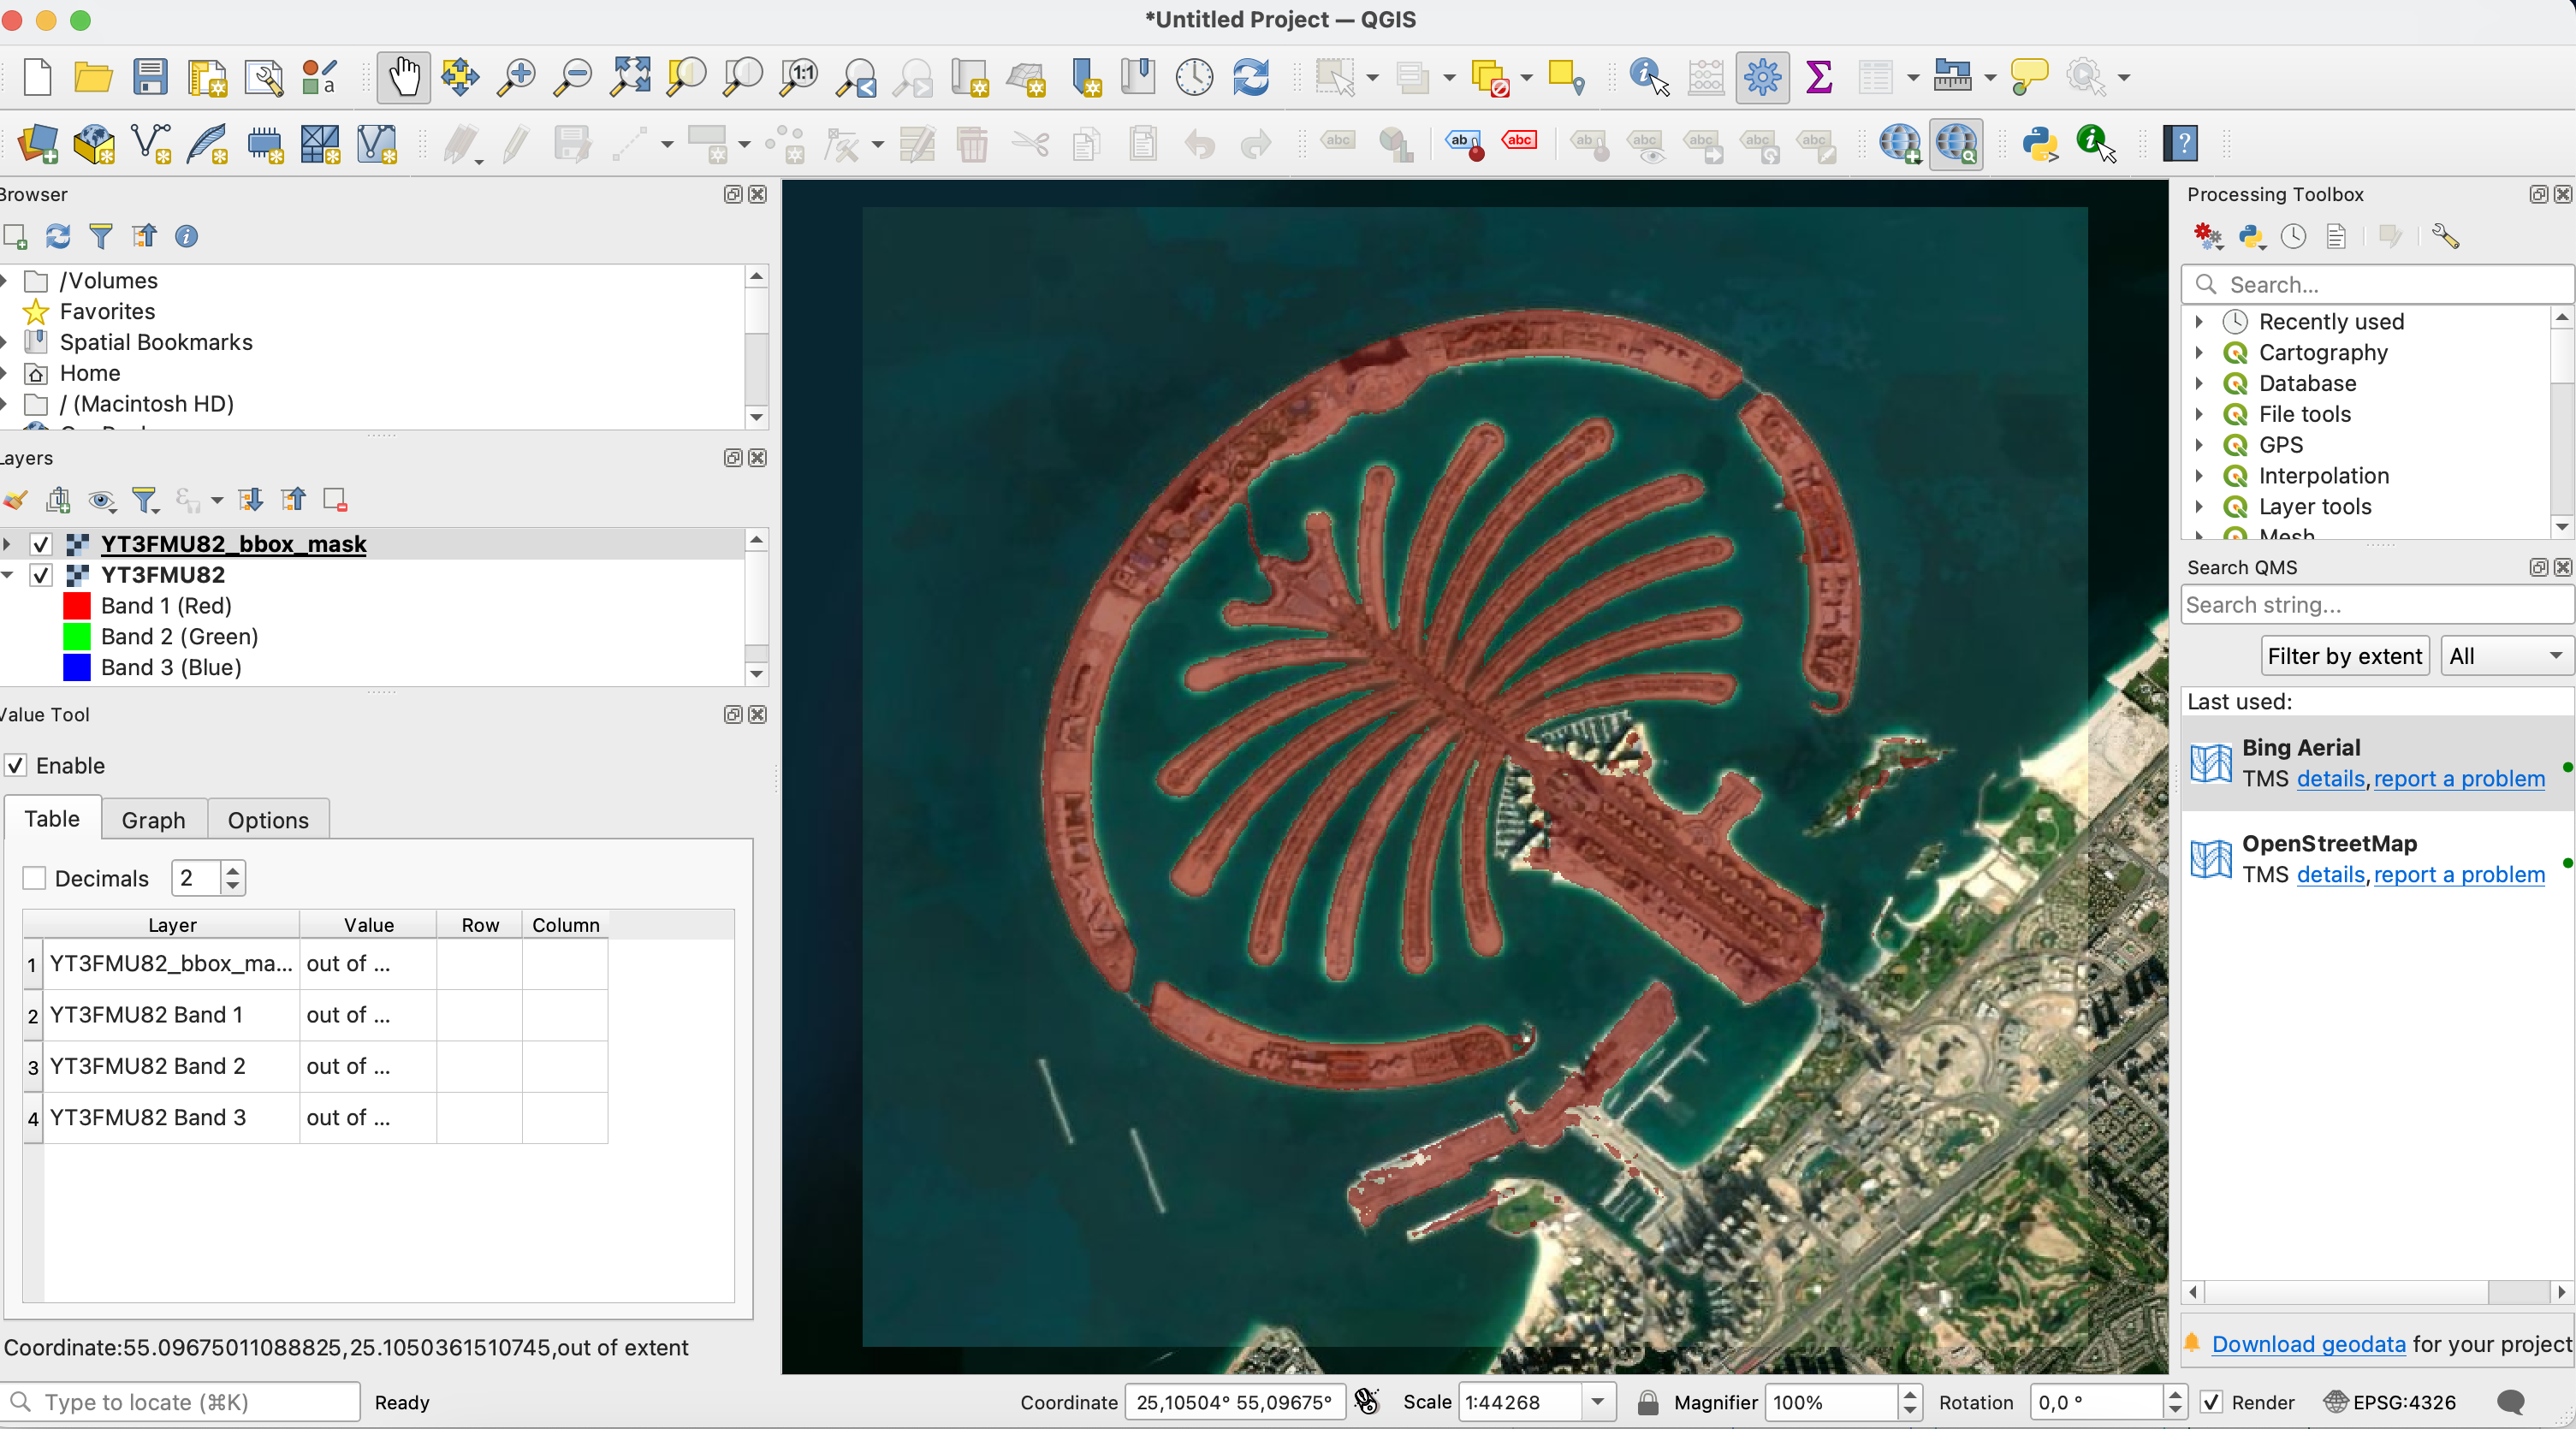Disable the Value Tool Enable checkbox

pyautogui.click(x=16, y=765)
